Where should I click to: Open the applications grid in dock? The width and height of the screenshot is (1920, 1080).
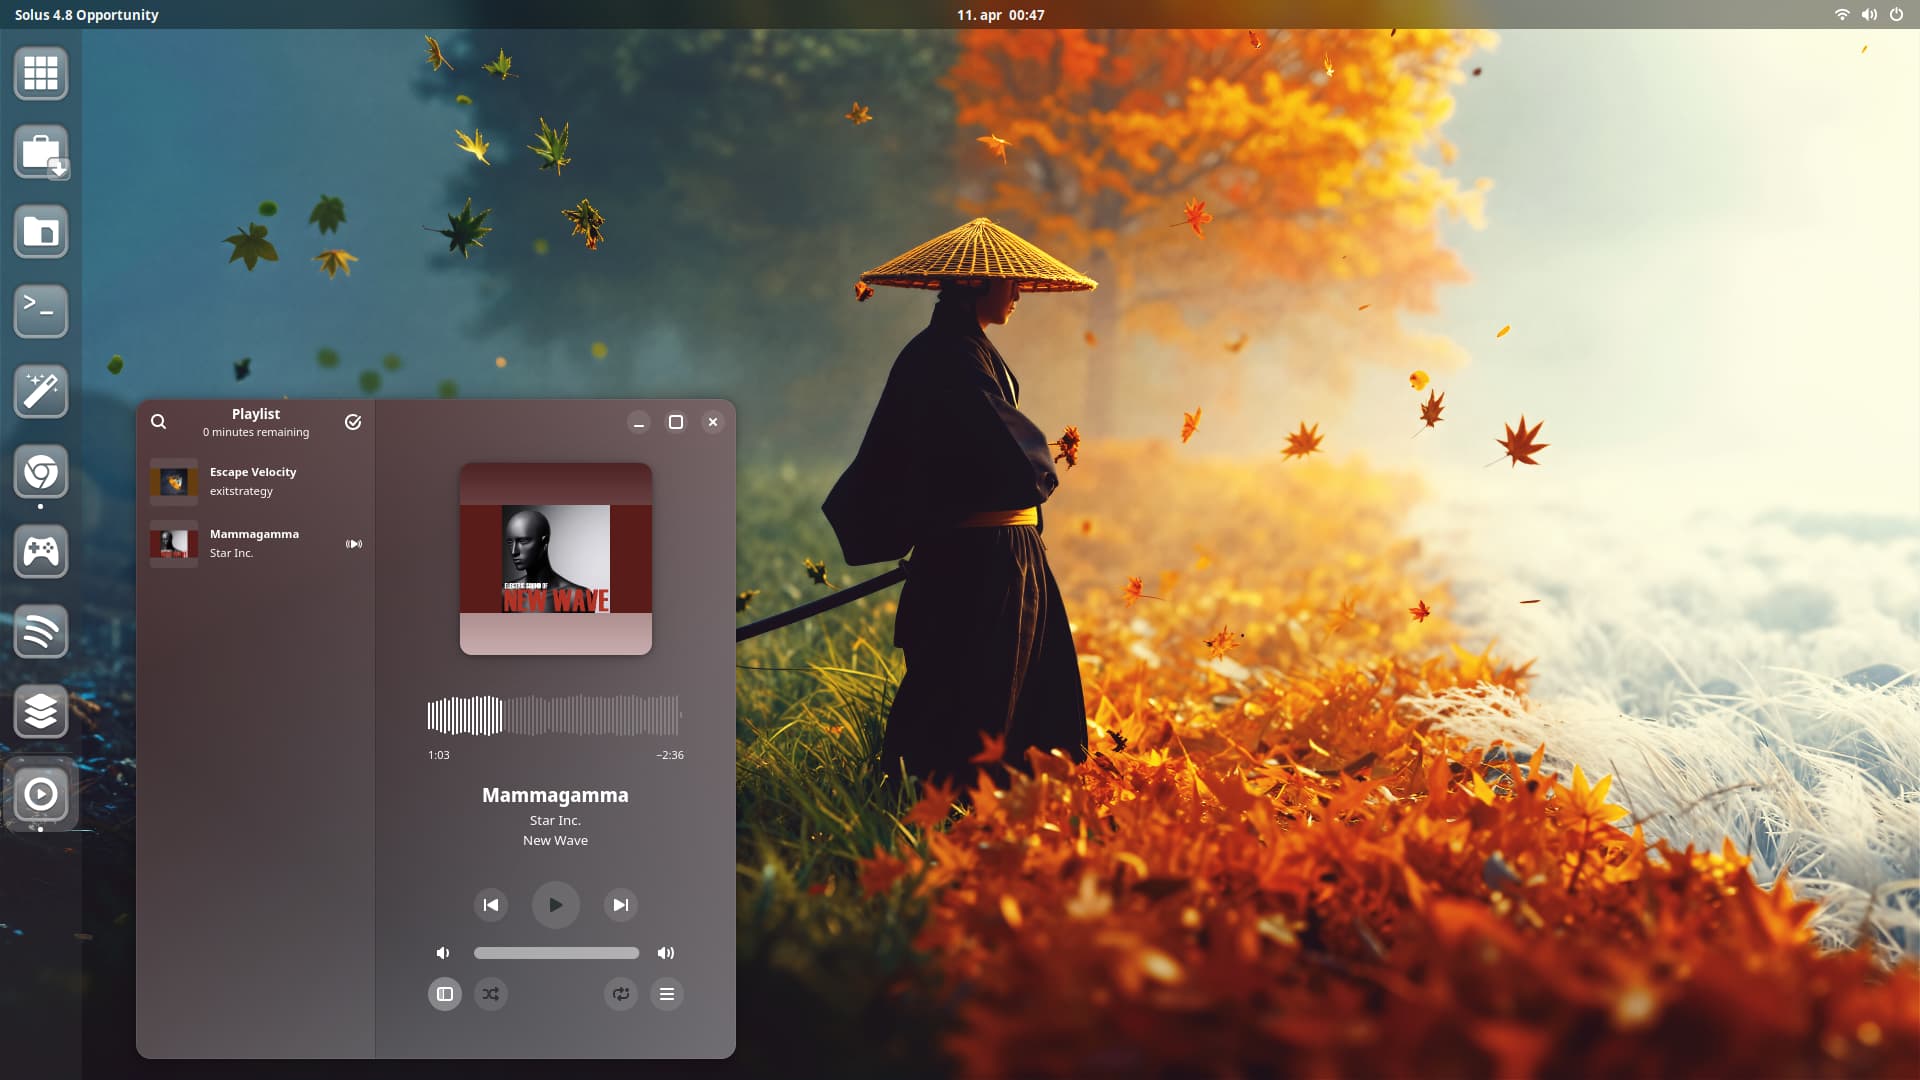[41, 73]
